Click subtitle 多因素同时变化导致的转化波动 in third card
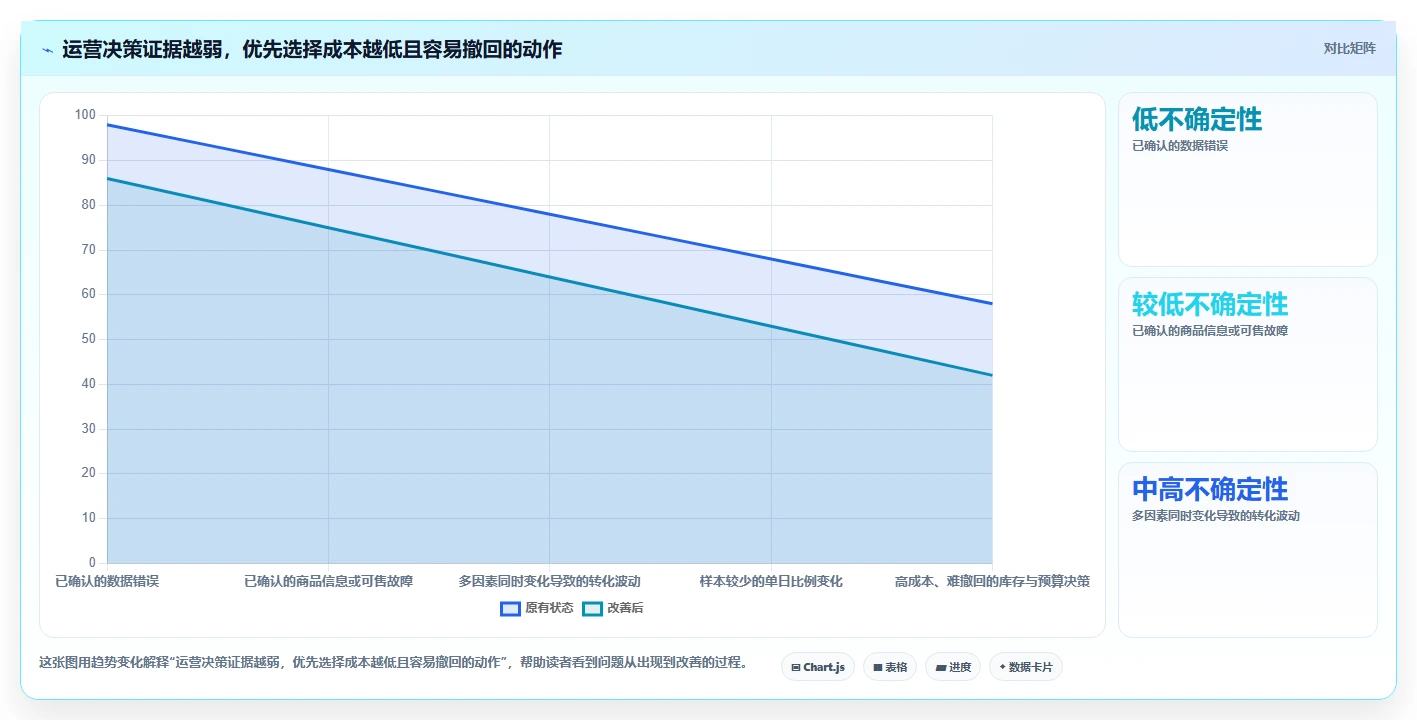Screen dimensions: 1417x720 coord(1216,516)
